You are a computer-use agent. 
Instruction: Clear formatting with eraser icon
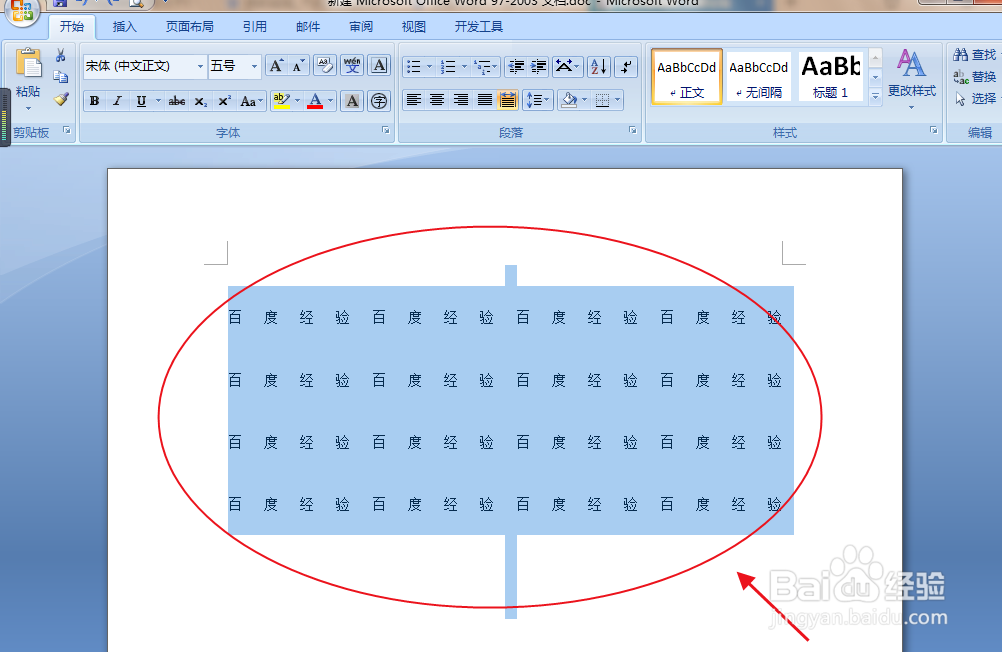coord(325,66)
